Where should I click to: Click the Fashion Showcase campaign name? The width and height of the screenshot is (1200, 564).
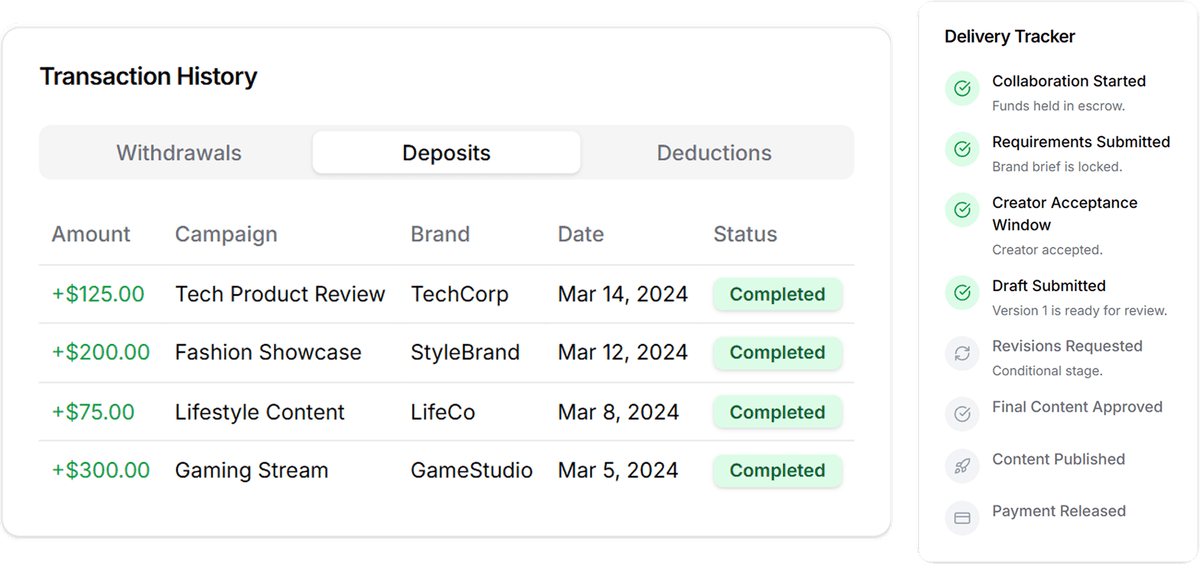[268, 352]
